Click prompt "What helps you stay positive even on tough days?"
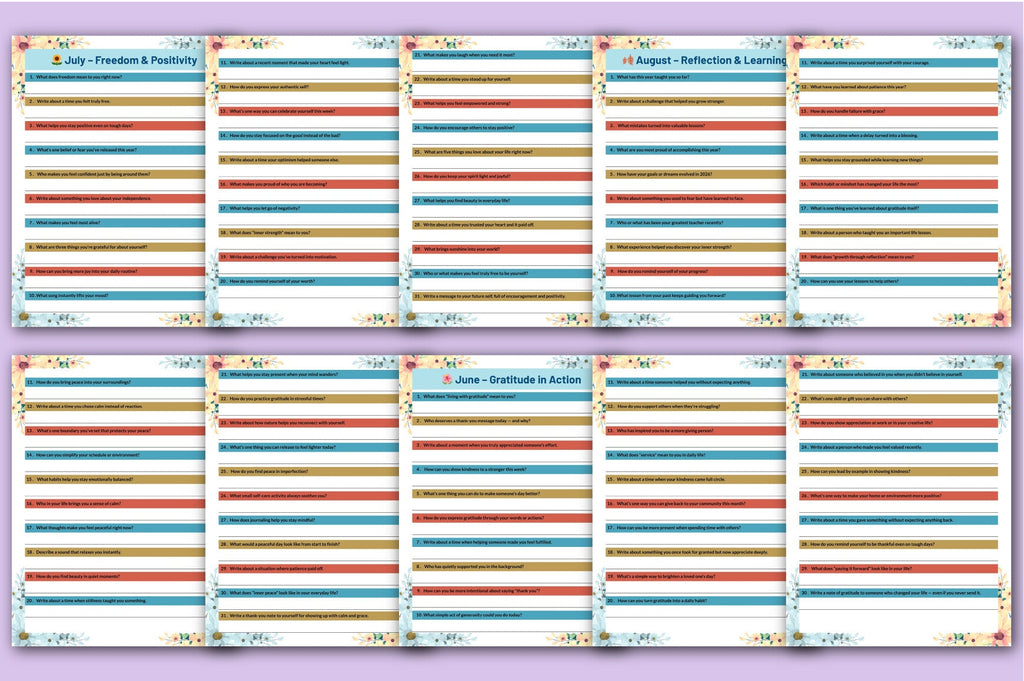The image size is (1024, 681). pyautogui.click(x=115, y=125)
